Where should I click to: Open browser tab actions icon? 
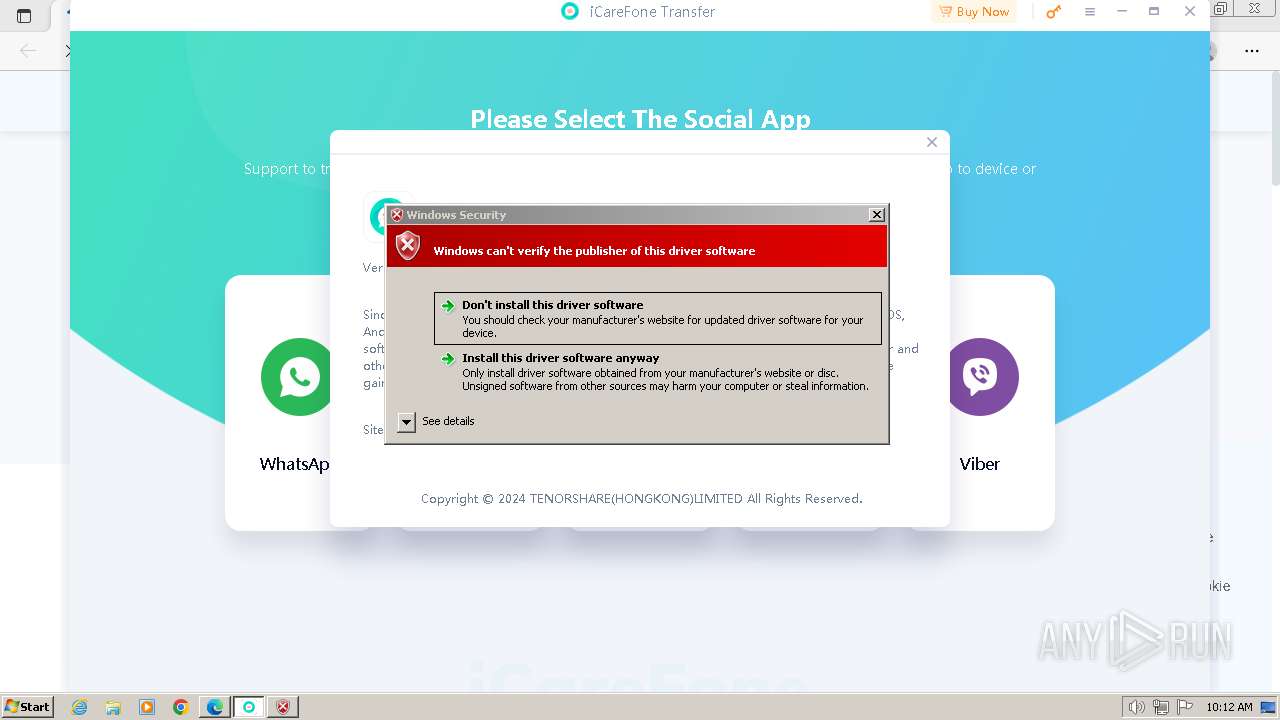(24, 15)
